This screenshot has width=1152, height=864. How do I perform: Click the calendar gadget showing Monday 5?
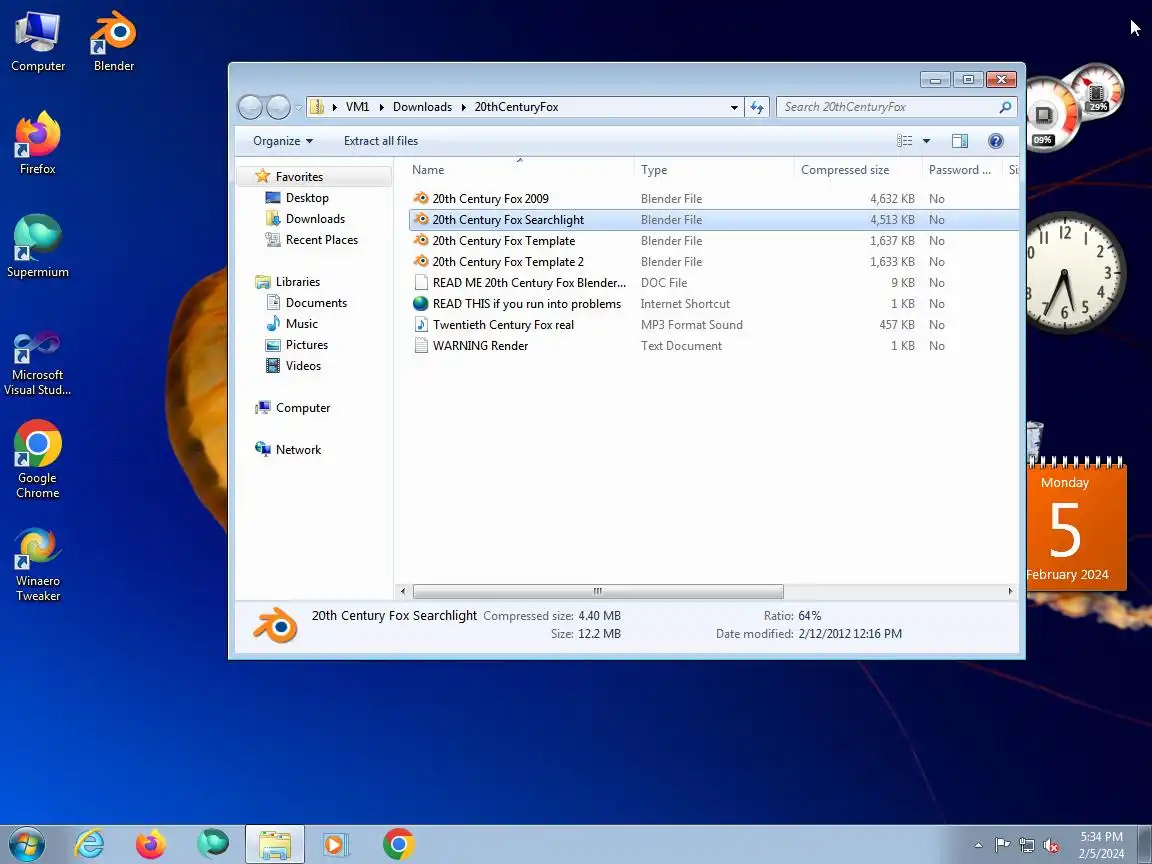[x=1076, y=523]
